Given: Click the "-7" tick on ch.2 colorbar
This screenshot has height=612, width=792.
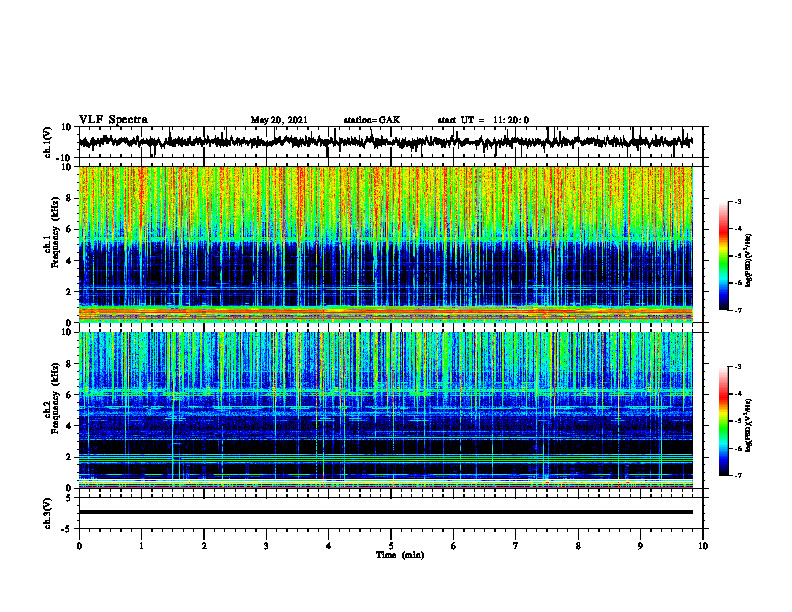Looking at the screenshot, I should click(737, 475).
